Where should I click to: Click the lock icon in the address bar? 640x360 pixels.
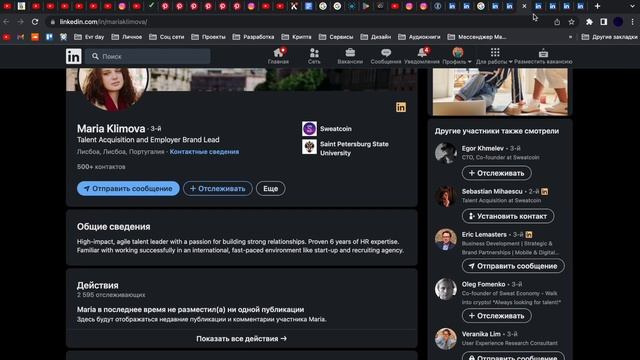tap(53, 22)
